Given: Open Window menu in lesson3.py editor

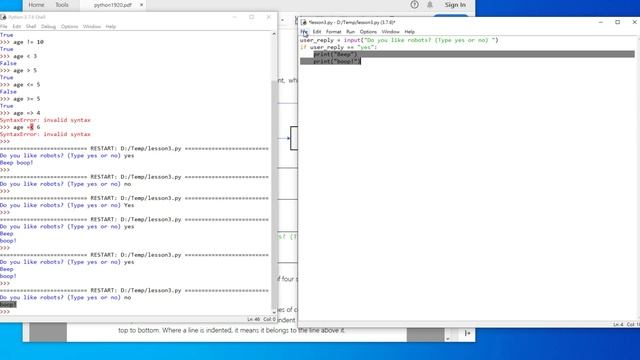Looking at the screenshot, I should click(390, 32).
